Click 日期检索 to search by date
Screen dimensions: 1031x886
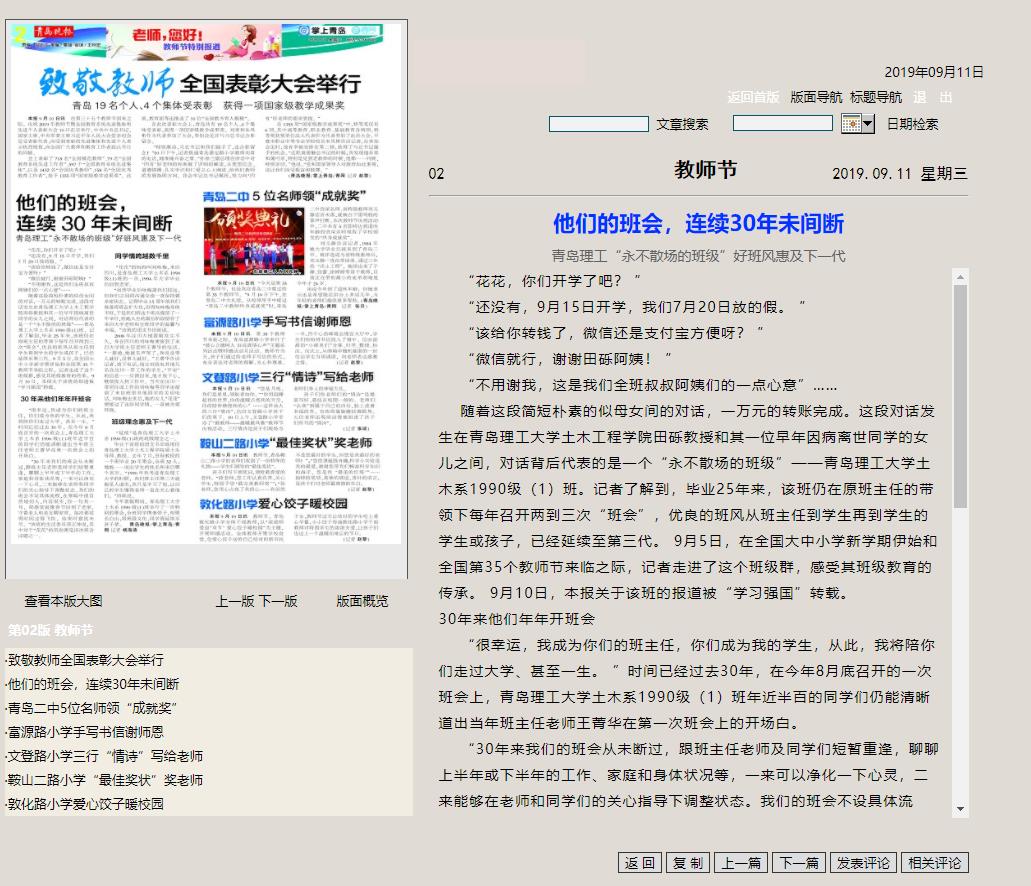pos(912,124)
